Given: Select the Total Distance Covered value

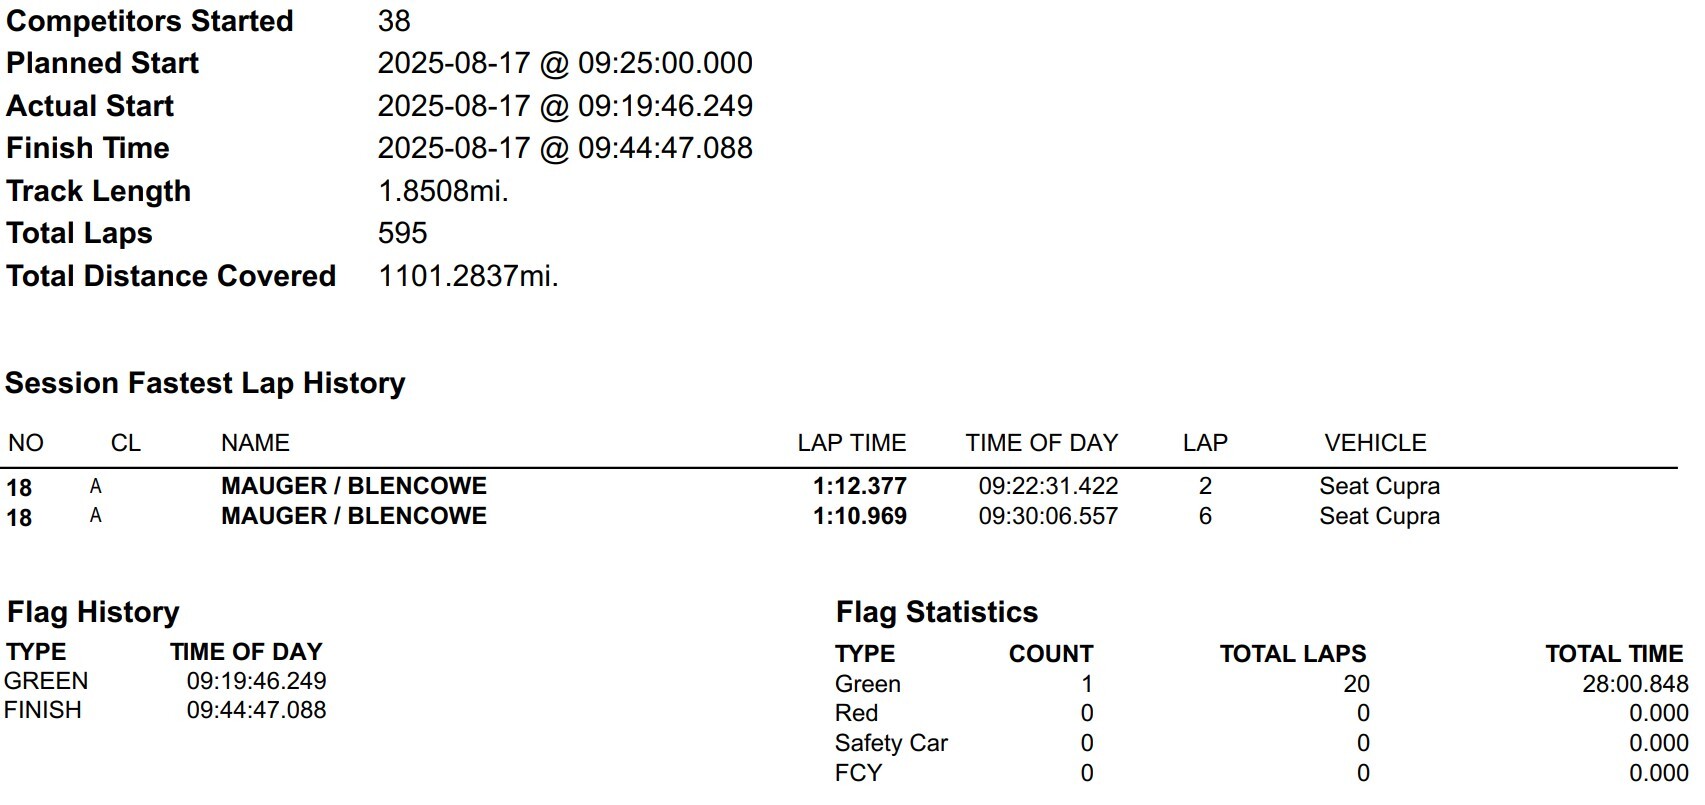Looking at the screenshot, I should tap(468, 276).
